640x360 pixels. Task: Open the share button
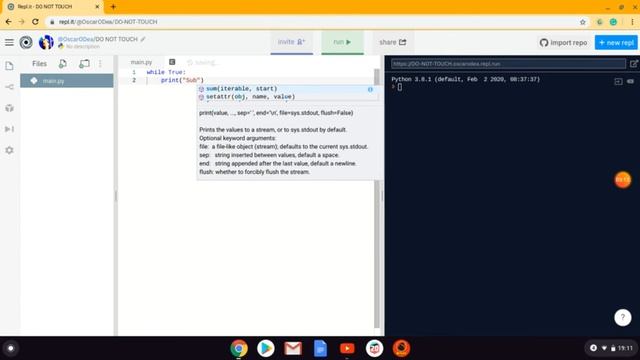tap(393, 42)
